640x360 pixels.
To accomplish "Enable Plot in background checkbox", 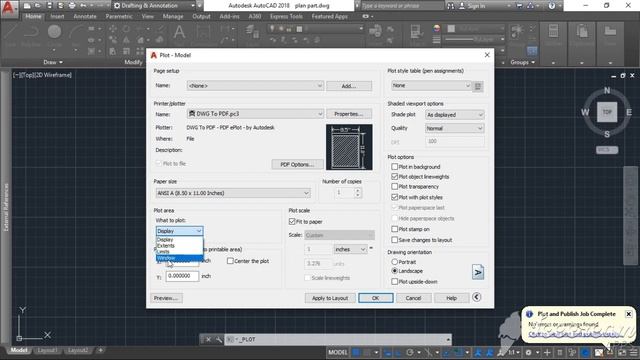I will coord(394,167).
